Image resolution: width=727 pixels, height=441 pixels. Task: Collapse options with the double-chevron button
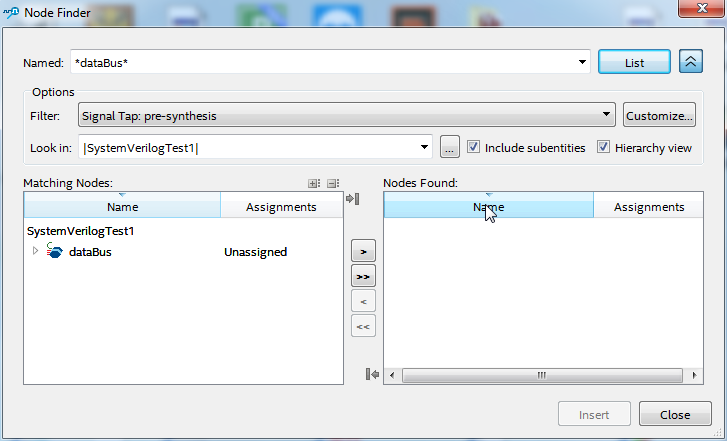pyautogui.click(x=691, y=62)
